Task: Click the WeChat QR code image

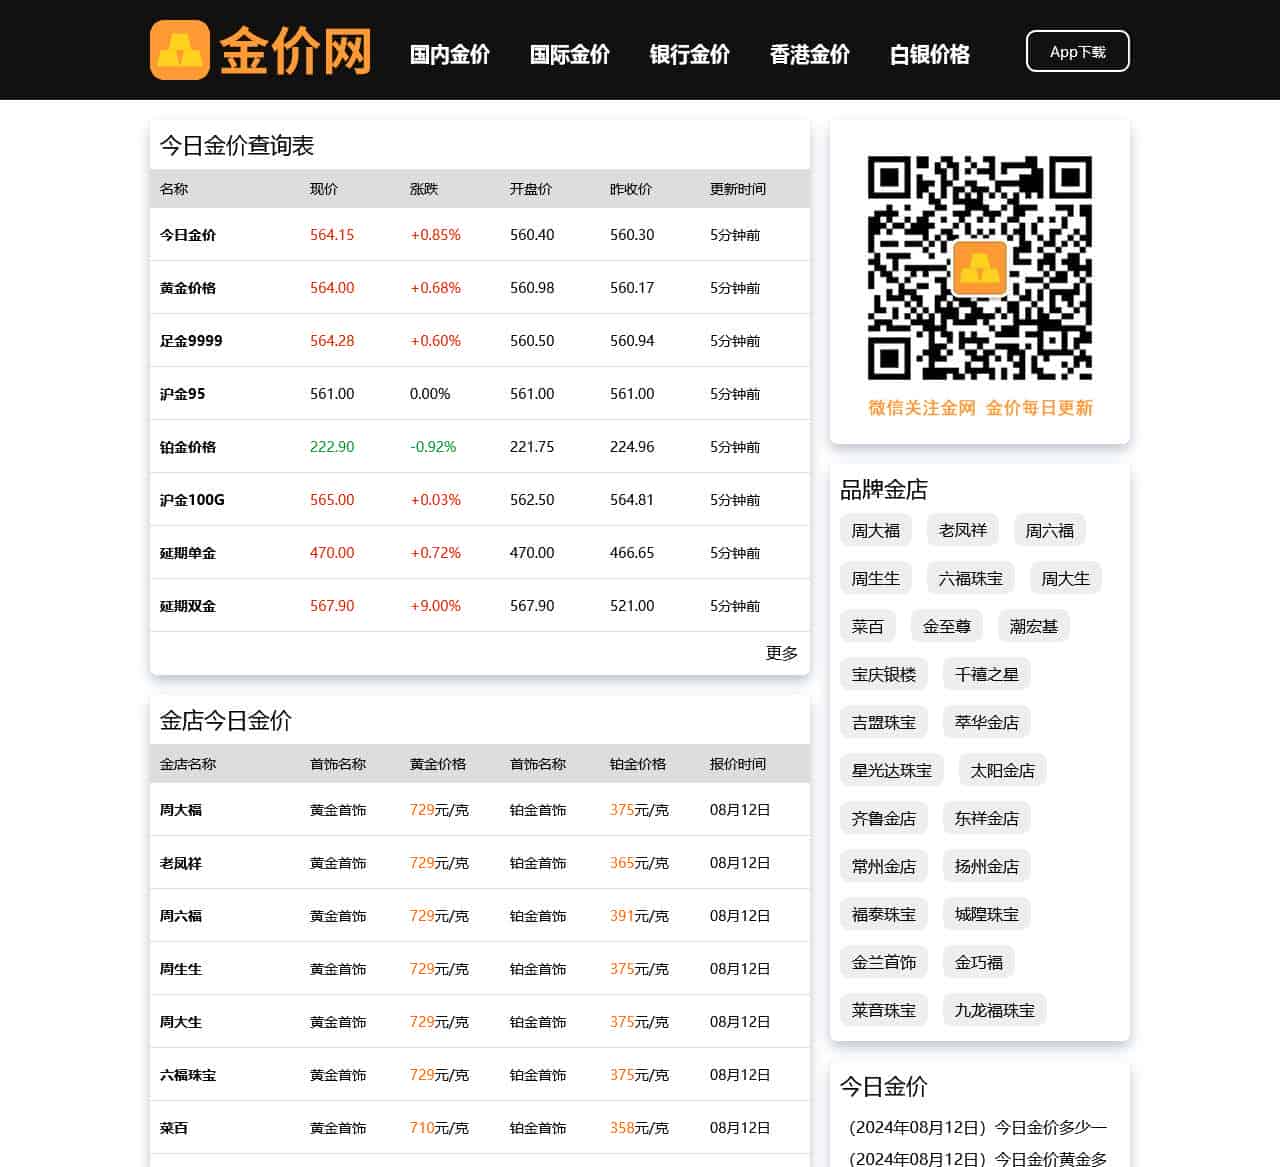Action: click(980, 268)
